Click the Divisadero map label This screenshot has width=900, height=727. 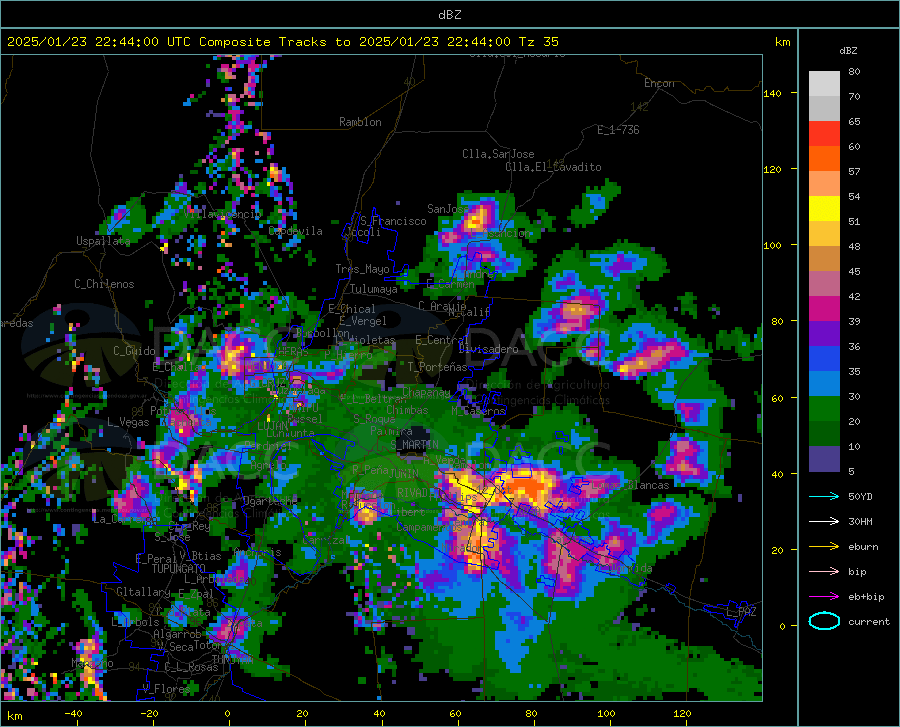[x=488, y=349]
